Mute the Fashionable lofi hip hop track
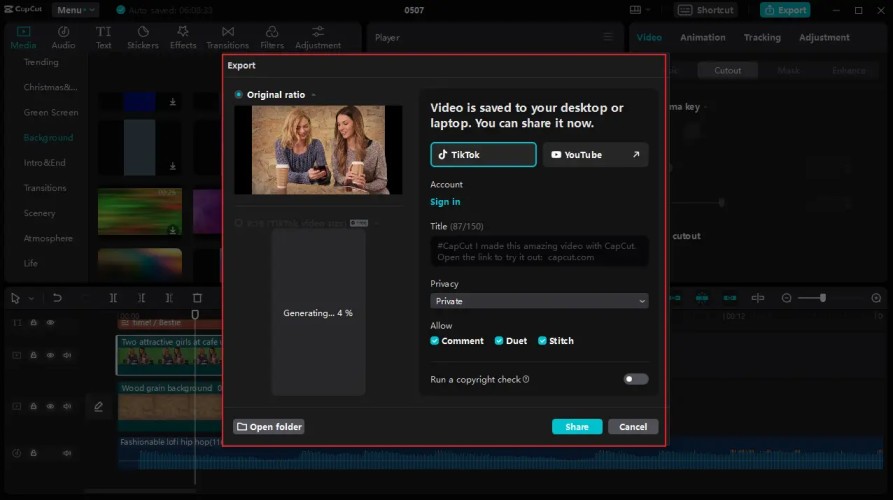 pos(67,453)
